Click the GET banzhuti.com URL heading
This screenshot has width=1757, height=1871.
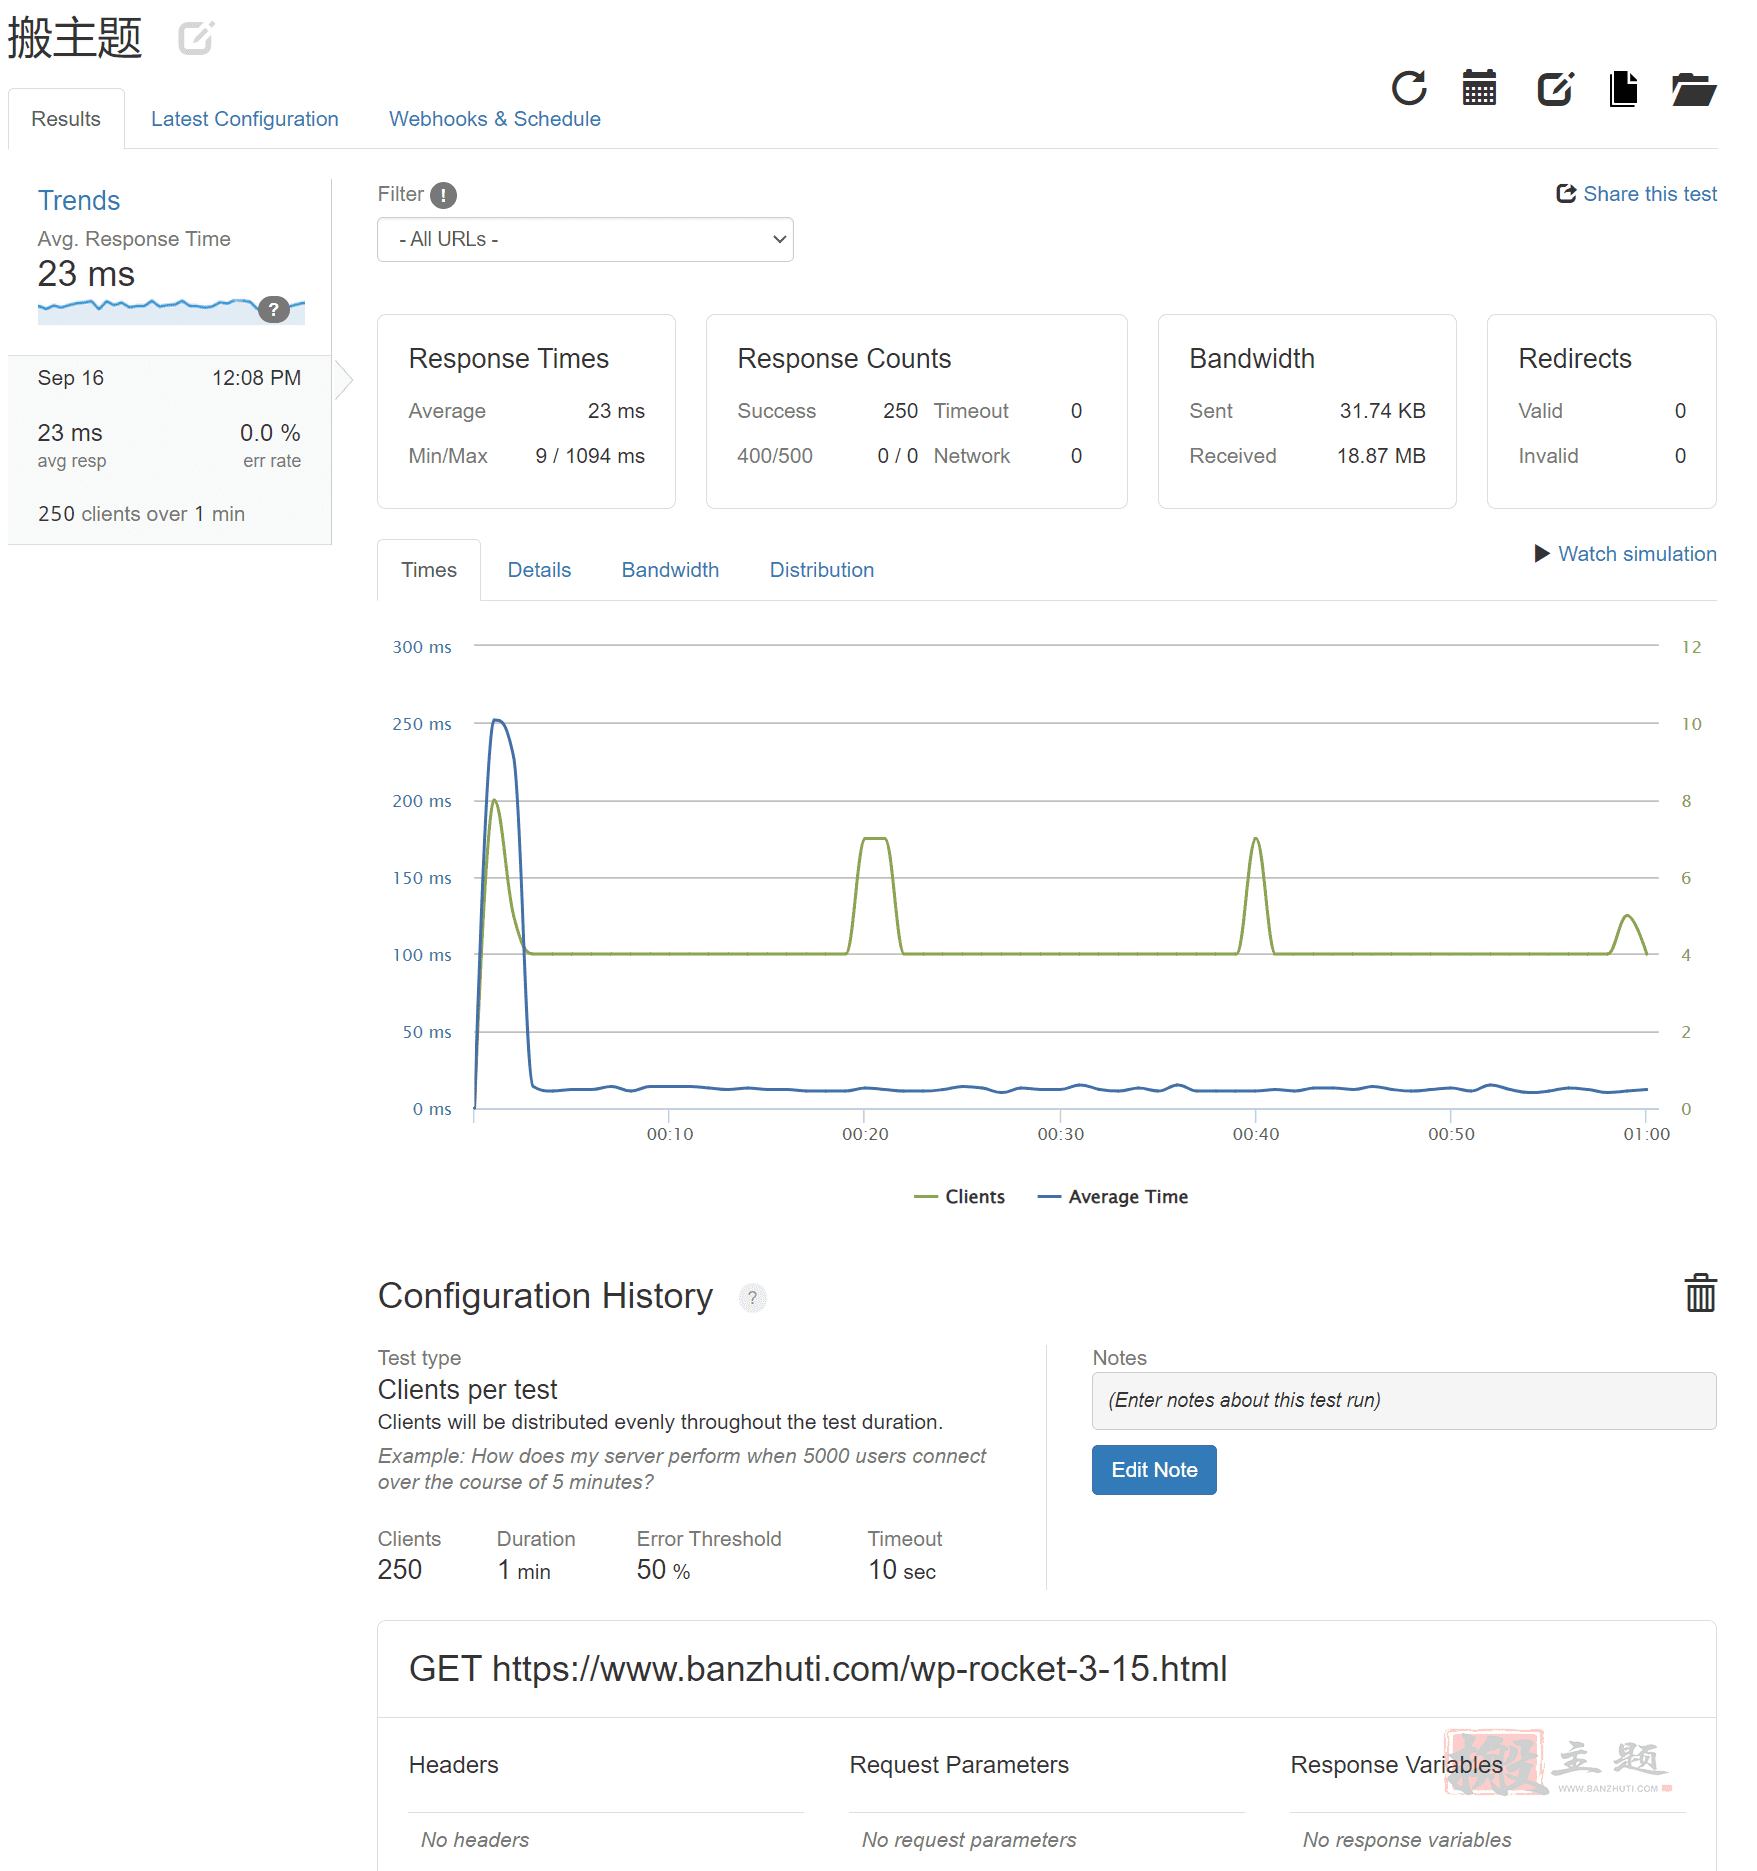point(818,1669)
